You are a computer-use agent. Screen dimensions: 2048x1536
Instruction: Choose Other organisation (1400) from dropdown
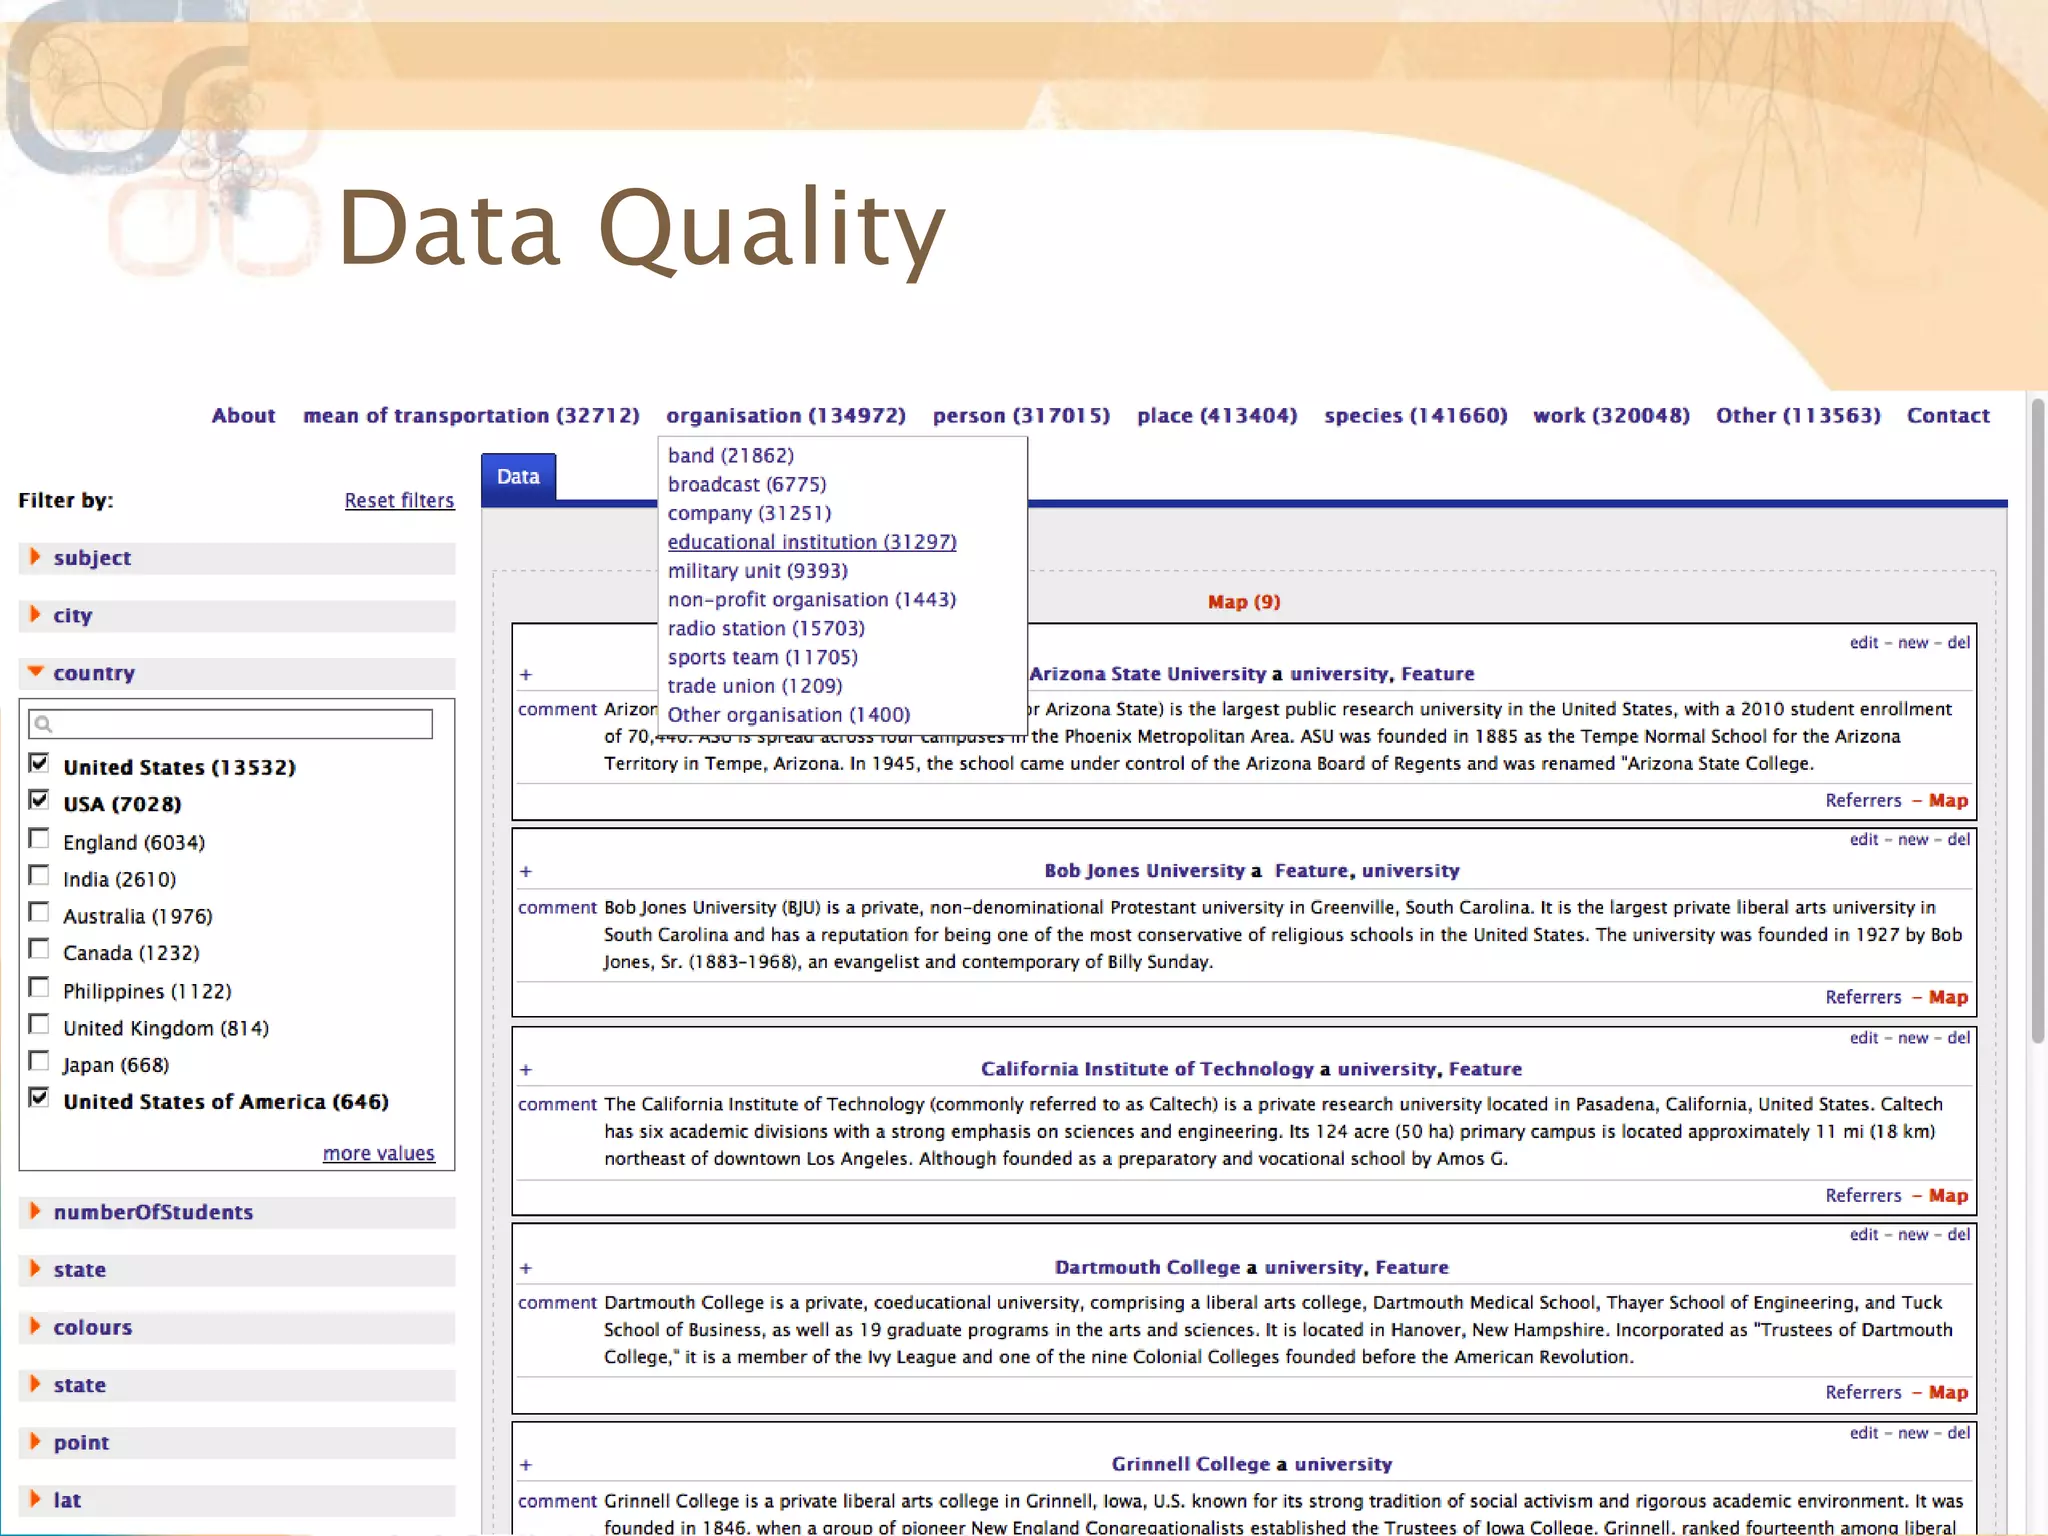coord(789,716)
